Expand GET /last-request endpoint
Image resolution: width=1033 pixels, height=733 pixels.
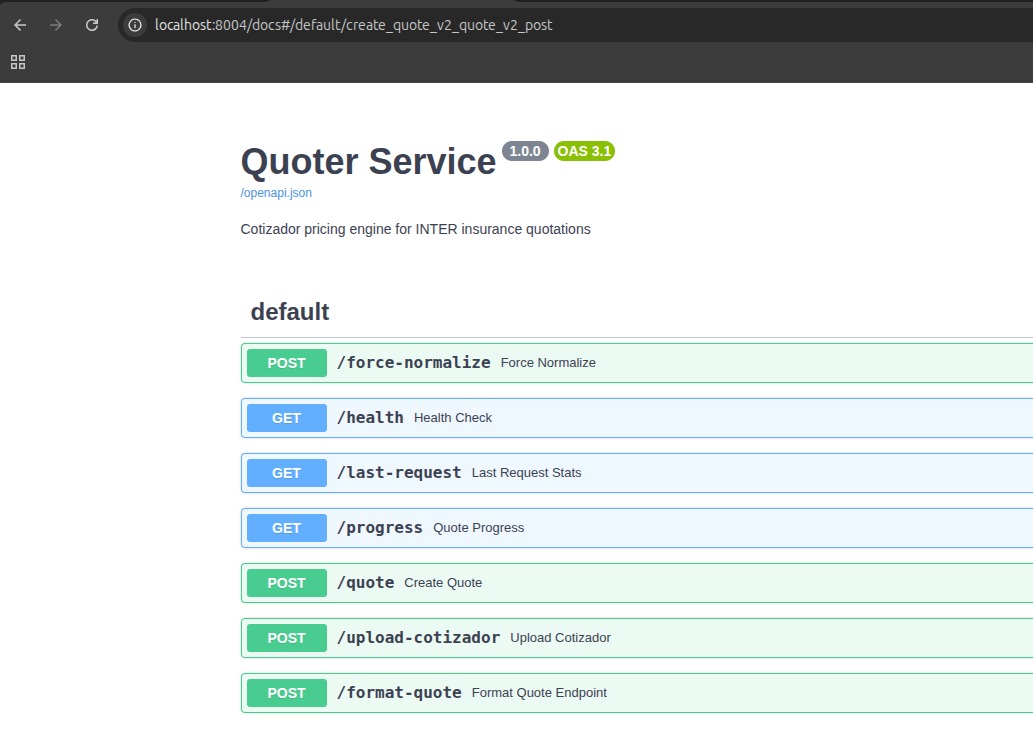tap(637, 473)
